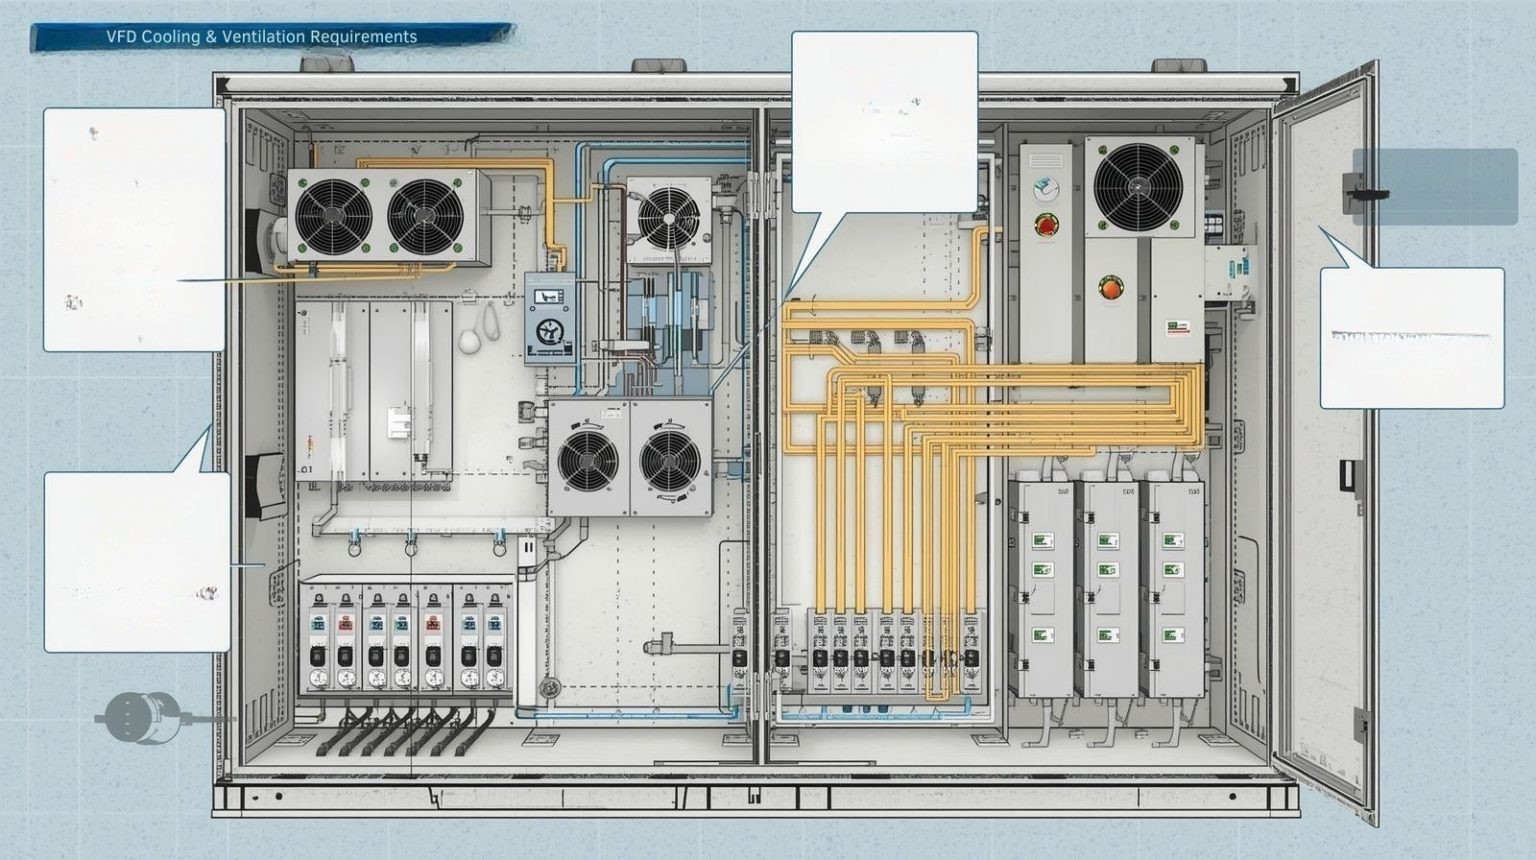Click the "VFD Cooling & Ventilation Requirements" title banner
The image size is (1536, 860).
272,37
